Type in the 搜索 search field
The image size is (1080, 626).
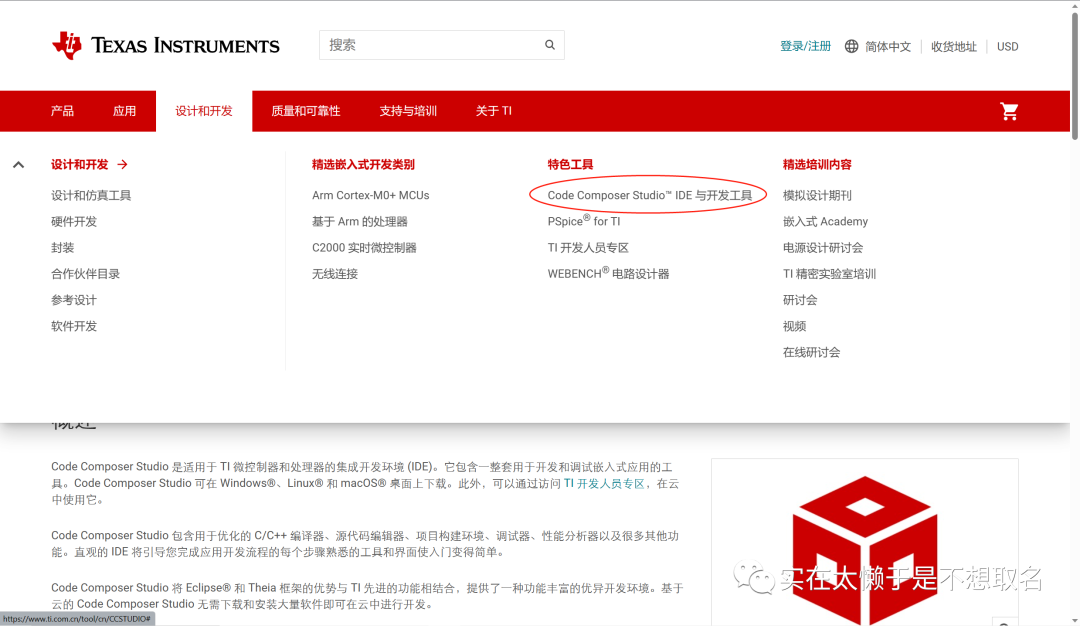[x=430, y=45]
